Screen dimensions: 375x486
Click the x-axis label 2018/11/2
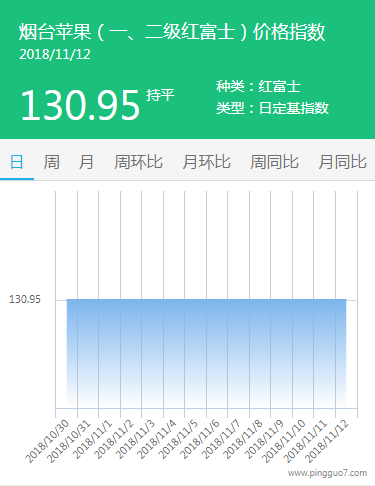tap(114, 439)
